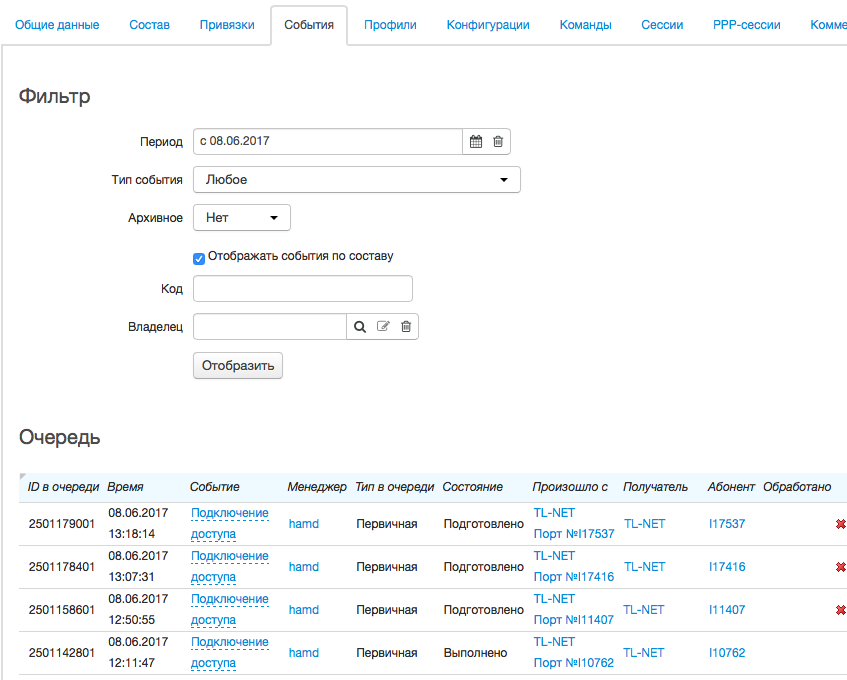Click Первичная cell in row 2501178401
847x680 pixels.
[x=387, y=567]
